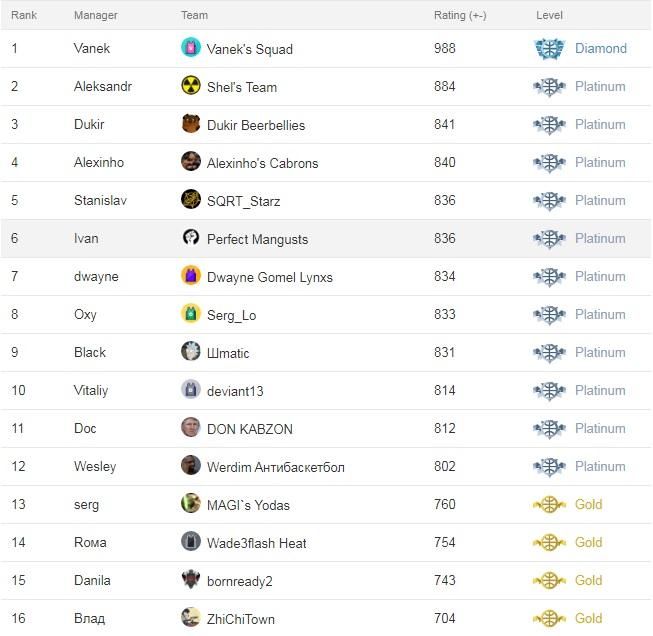The image size is (653, 636).
Task: Click the Manager column header
Action: point(95,15)
